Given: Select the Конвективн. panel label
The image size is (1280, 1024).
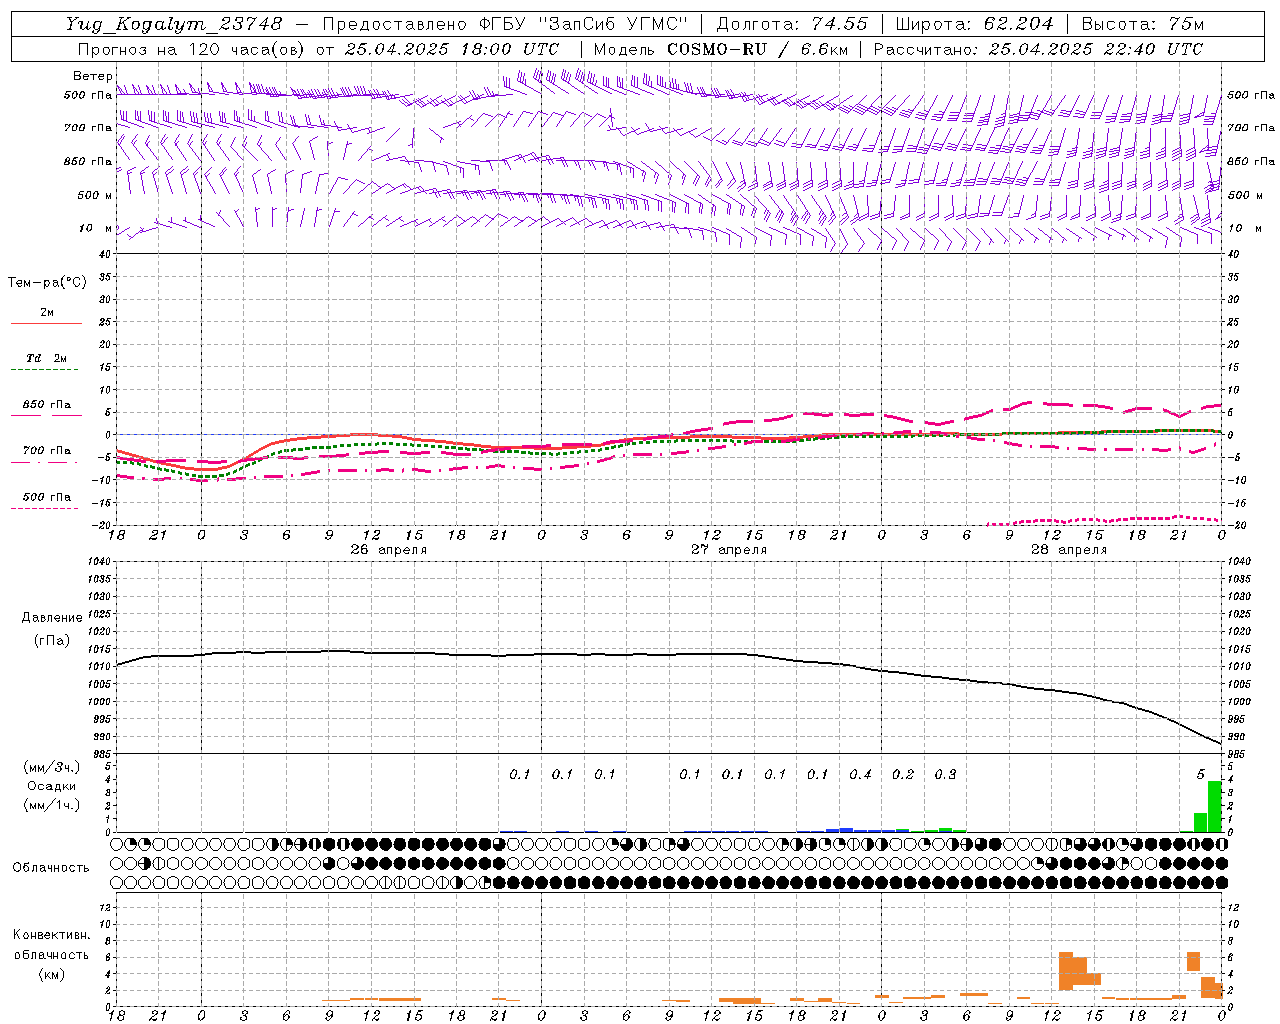Looking at the screenshot, I should tap(51, 935).
